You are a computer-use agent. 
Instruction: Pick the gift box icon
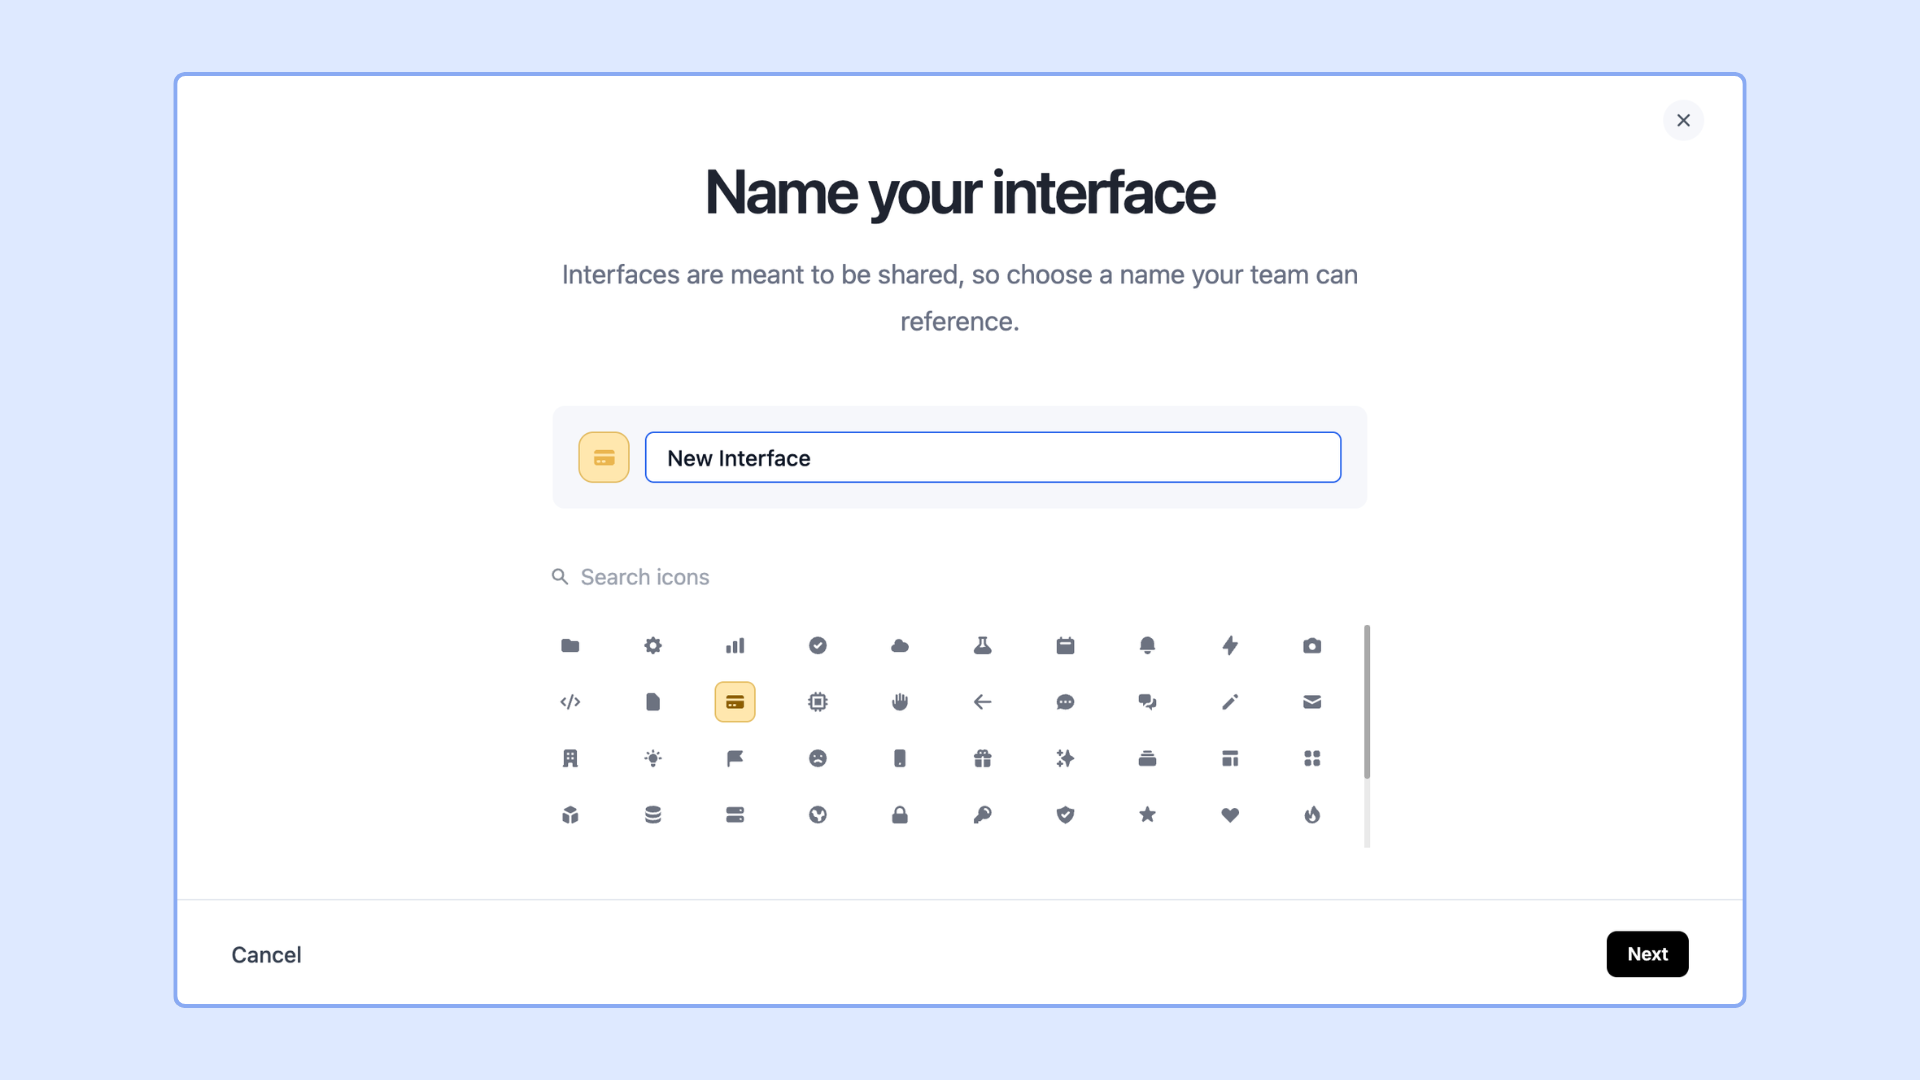(x=983, y=759)
